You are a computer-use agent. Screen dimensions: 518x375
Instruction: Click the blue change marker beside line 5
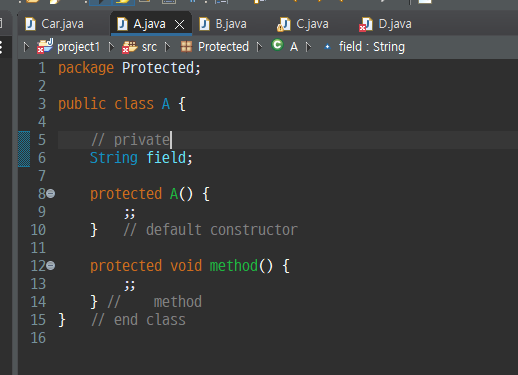click(x=24, y=149)
